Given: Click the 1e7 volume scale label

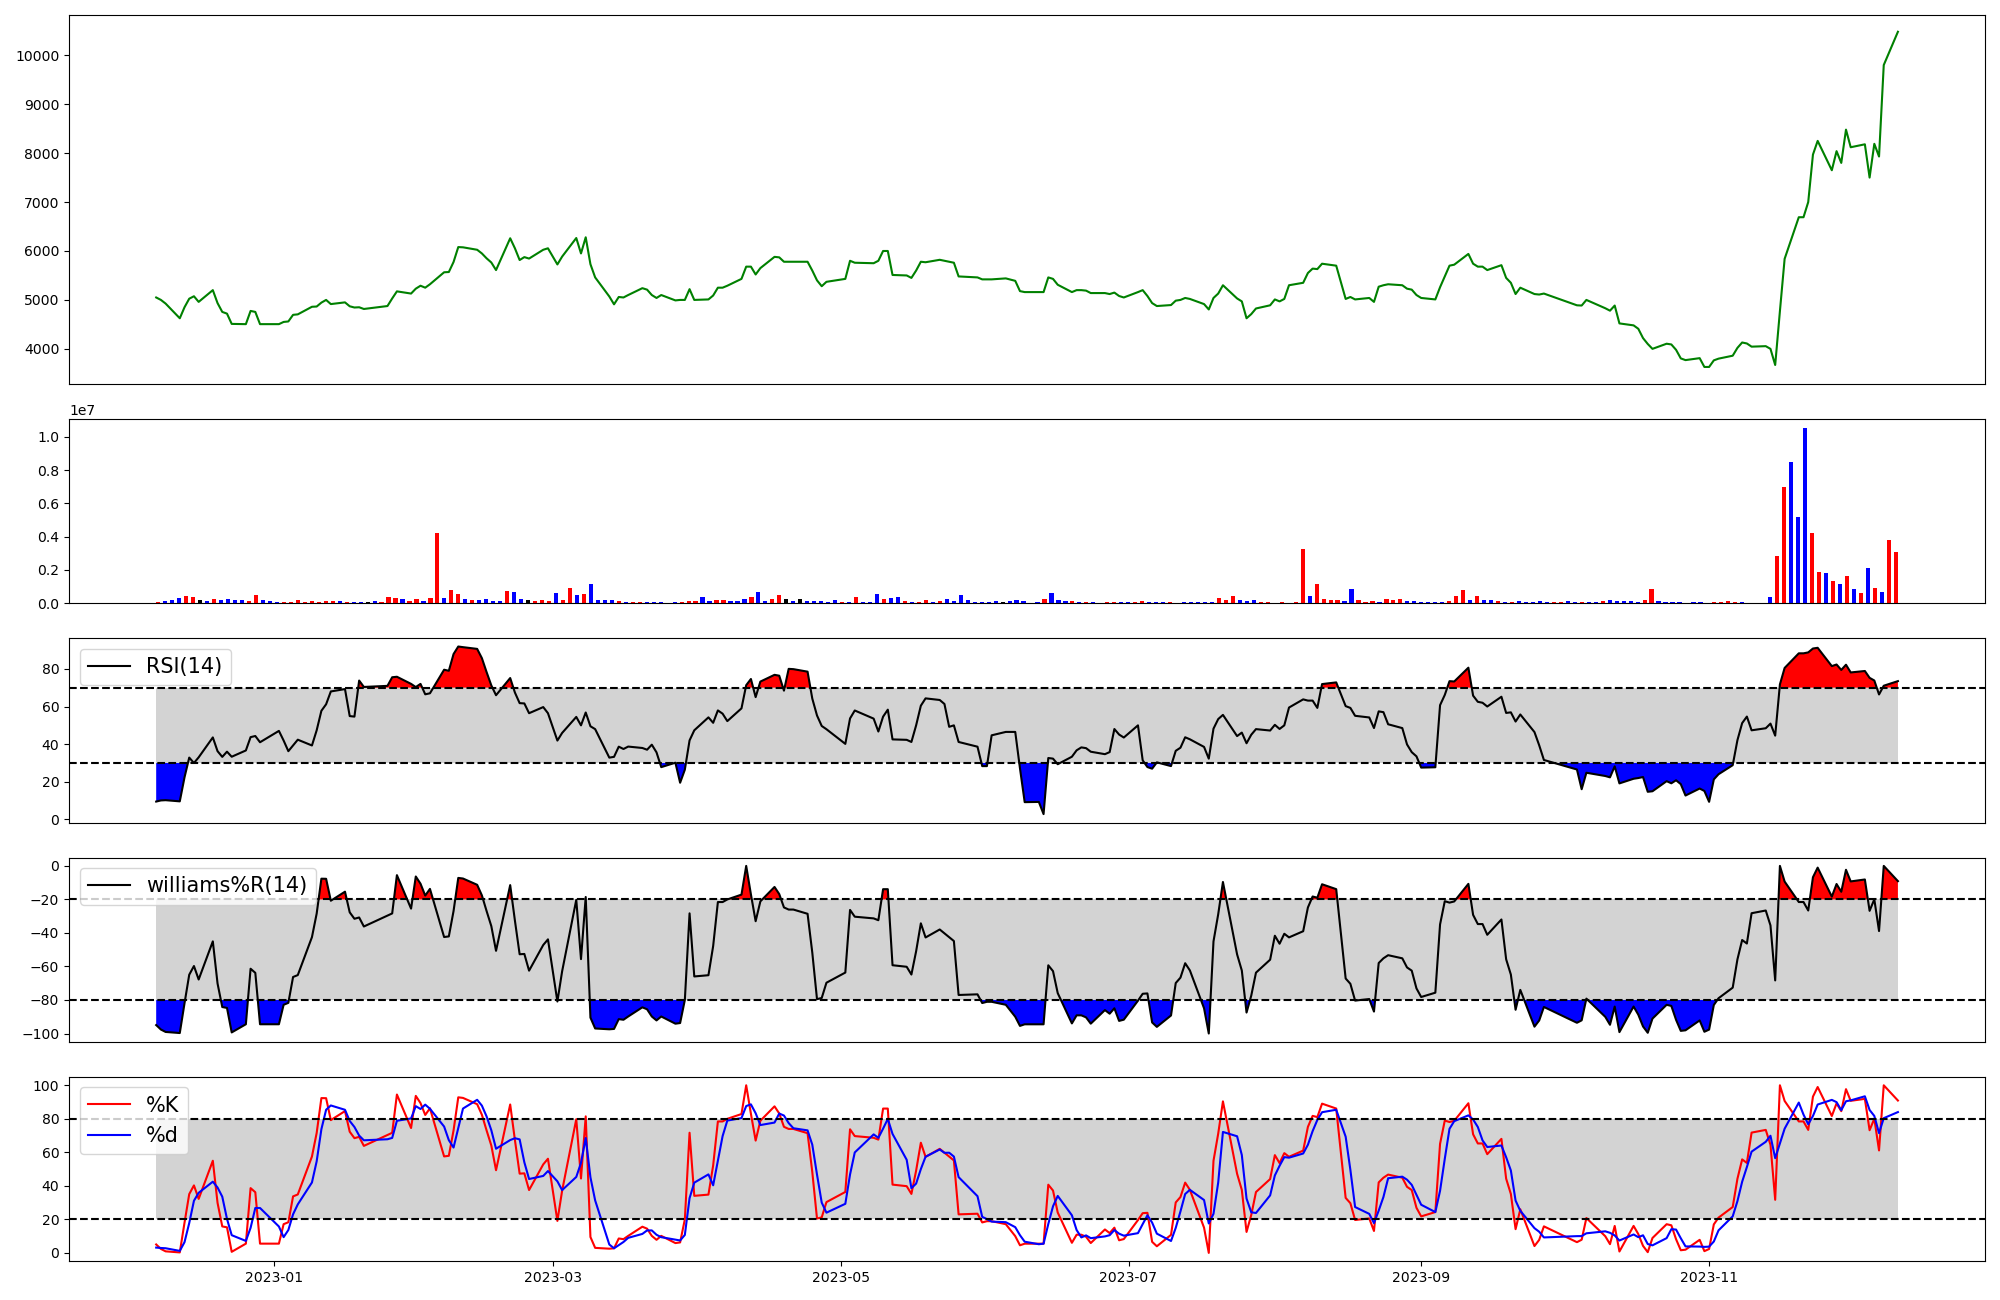Looking at the screenshot, I should (x=82, y=411).
